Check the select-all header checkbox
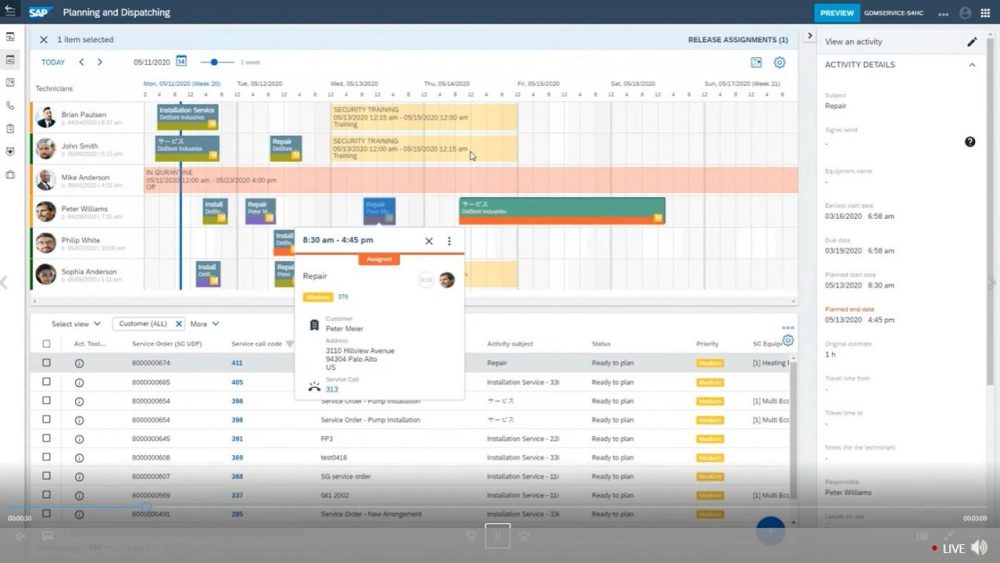 pos(46,344)
